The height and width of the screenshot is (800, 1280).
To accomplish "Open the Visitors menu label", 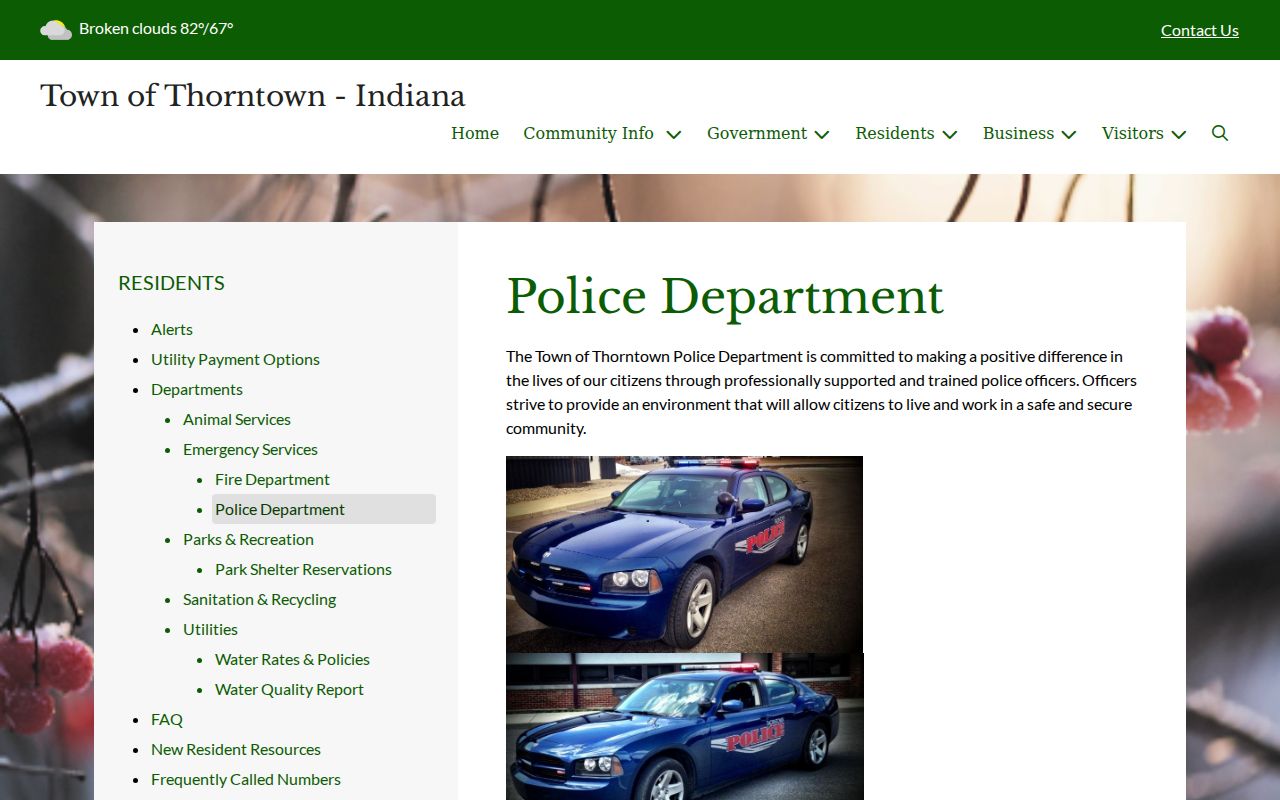I will click(1133, 133).
